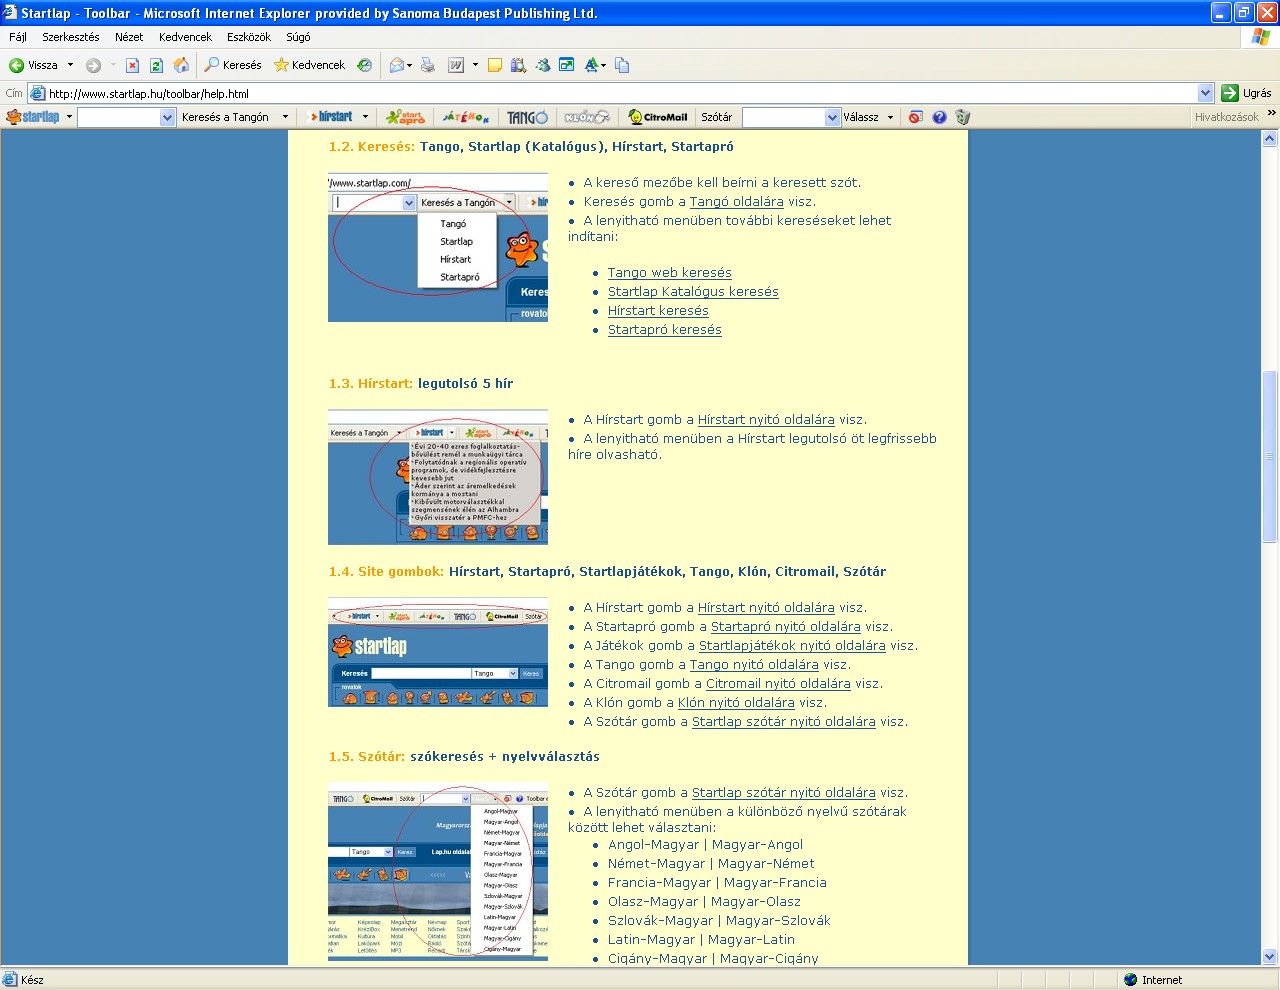1280x990 pixels.
Task: Click the Messenger people icon
Action: pos(542,65)
